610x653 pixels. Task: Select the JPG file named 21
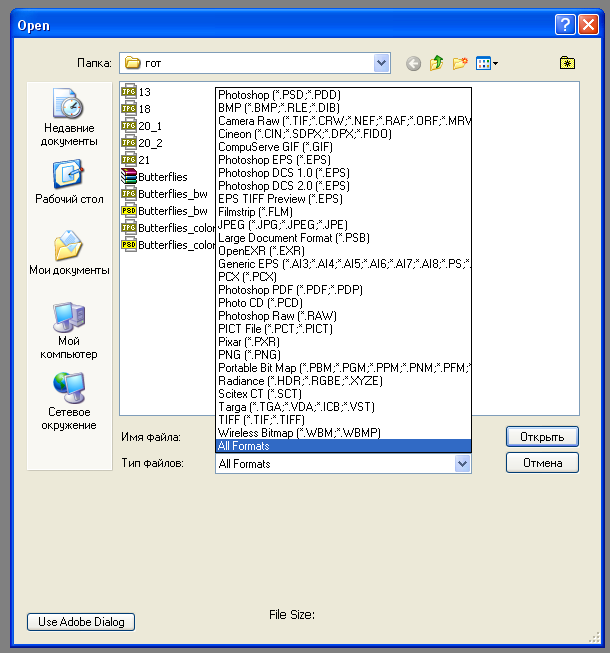136,160
